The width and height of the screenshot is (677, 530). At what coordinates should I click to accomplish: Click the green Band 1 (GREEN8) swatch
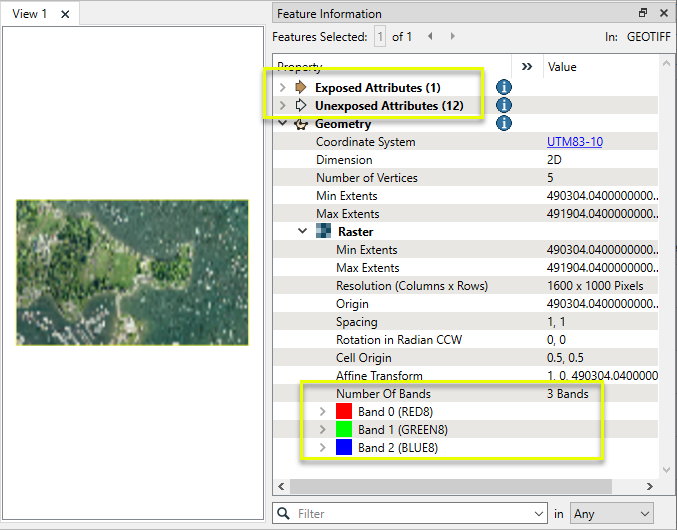344,430
